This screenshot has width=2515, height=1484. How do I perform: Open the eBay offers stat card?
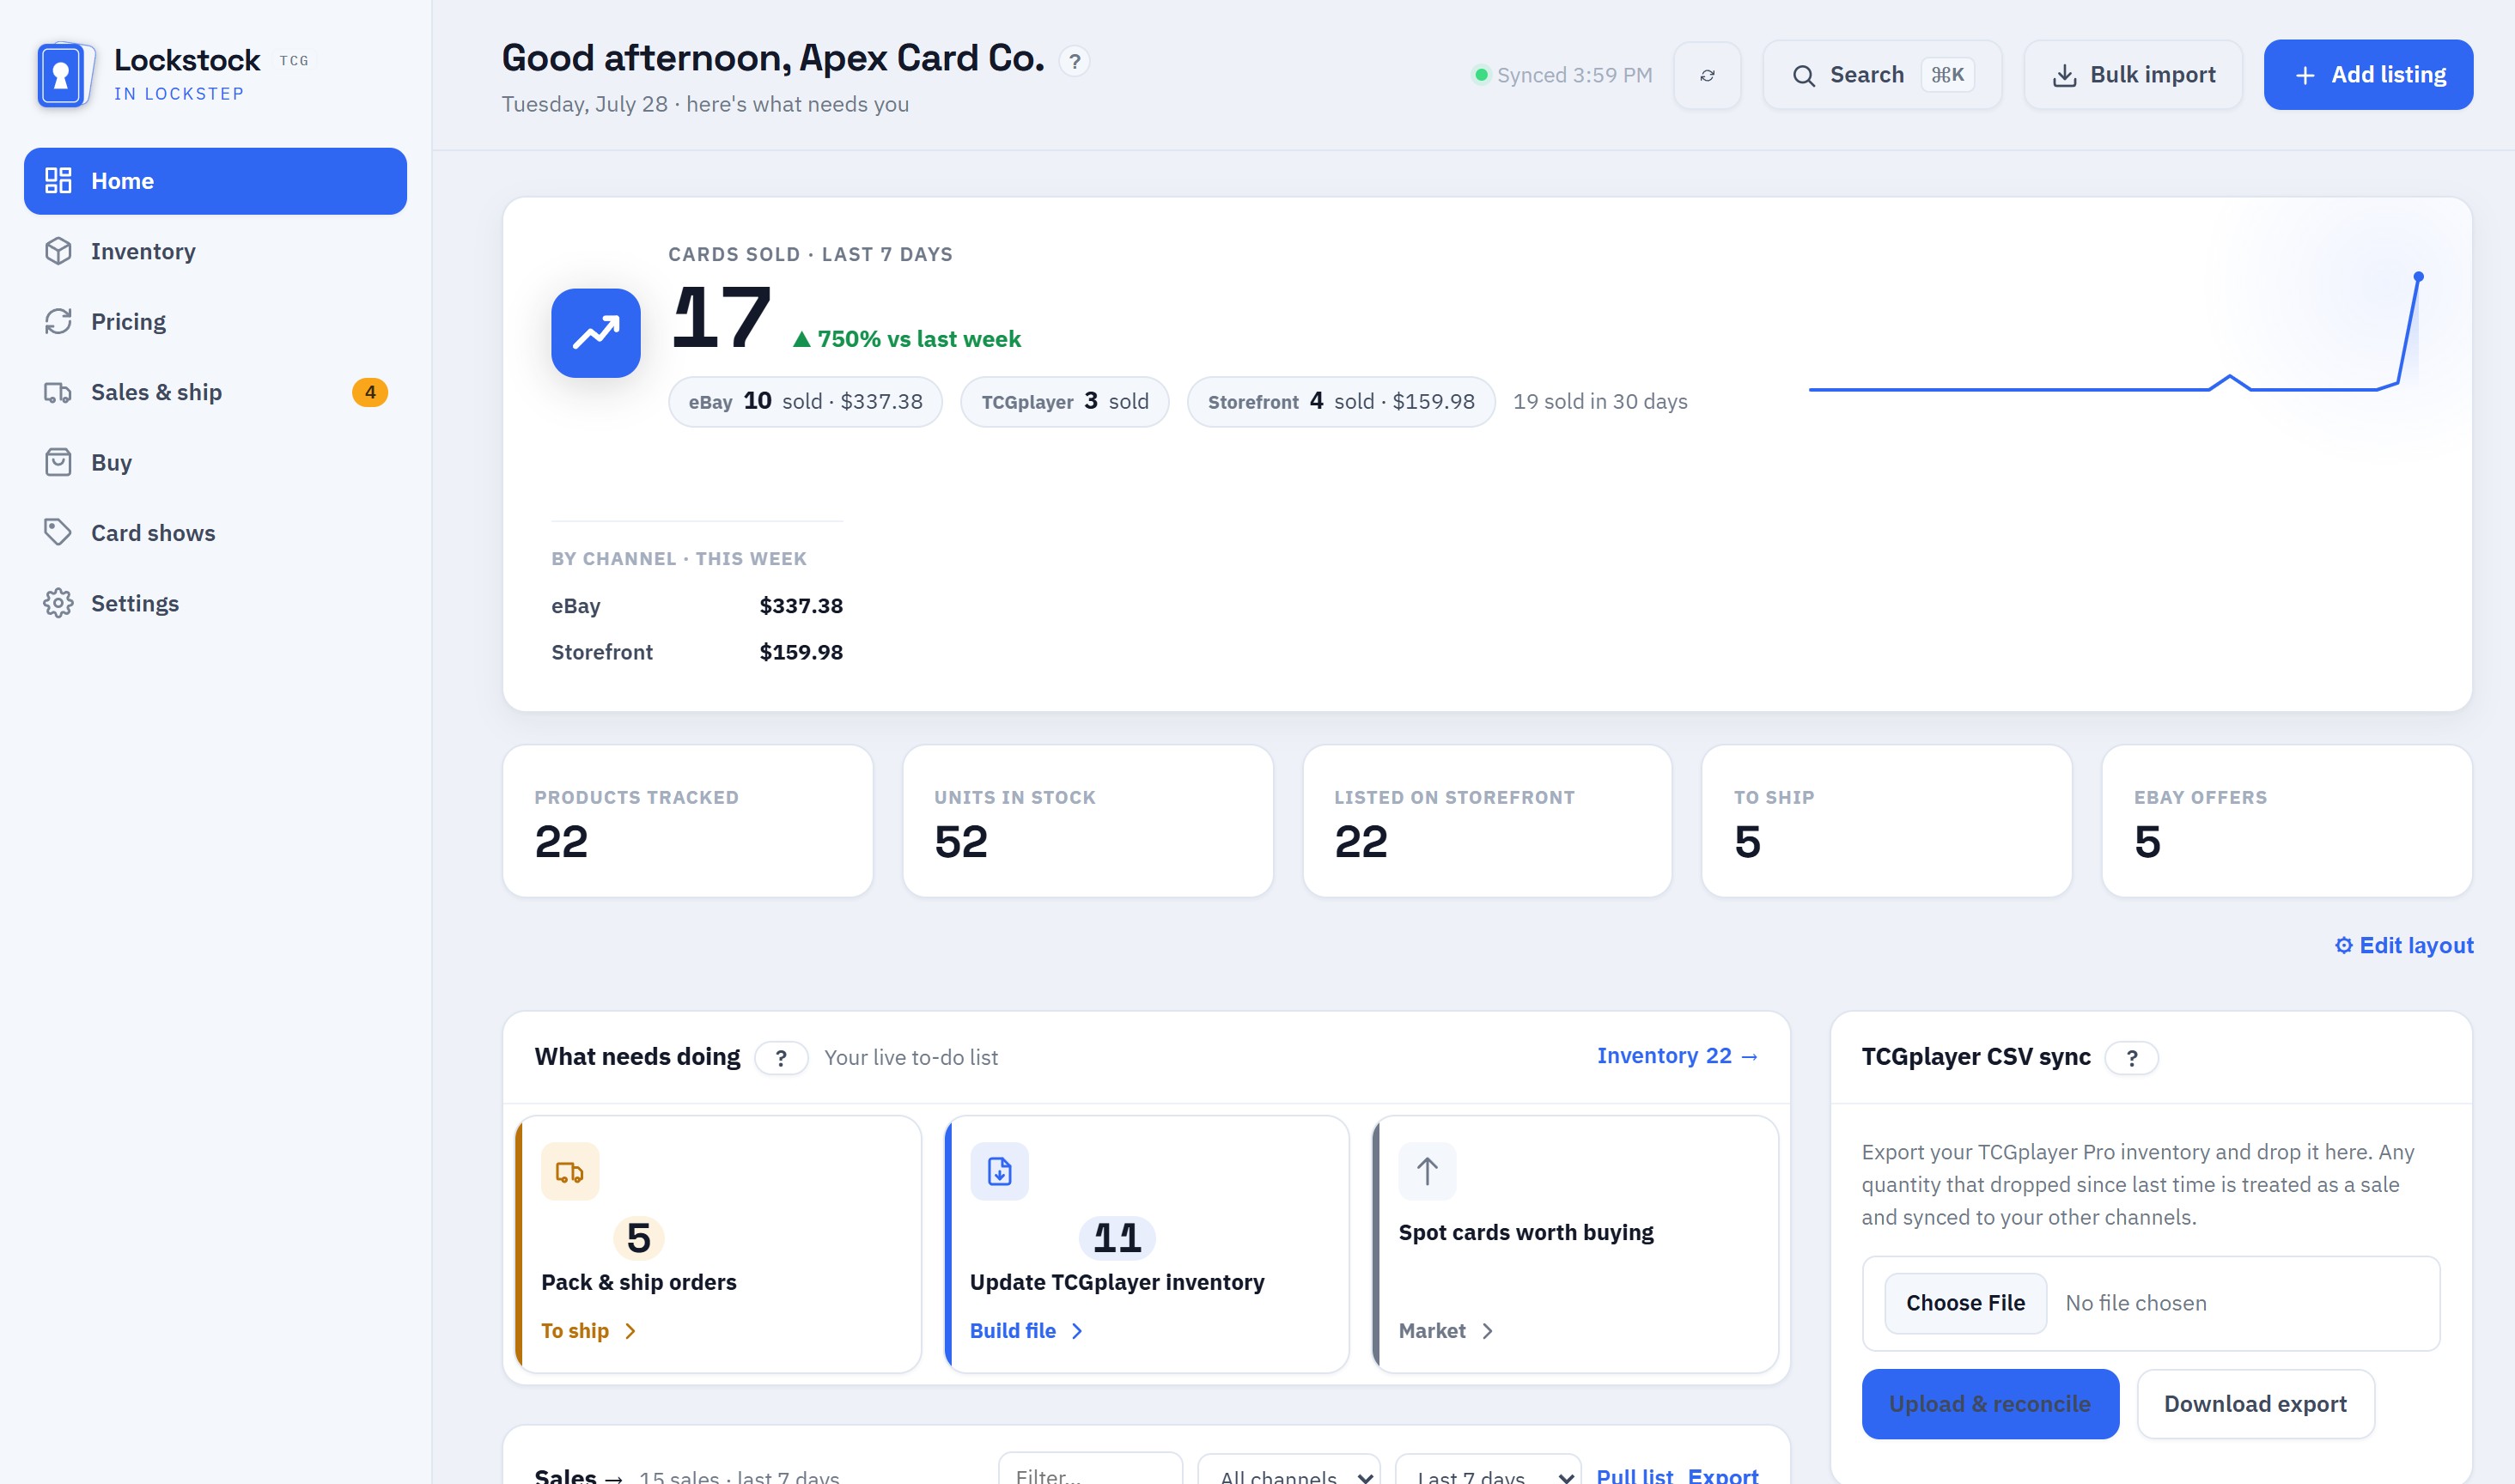coord(2287,821)
